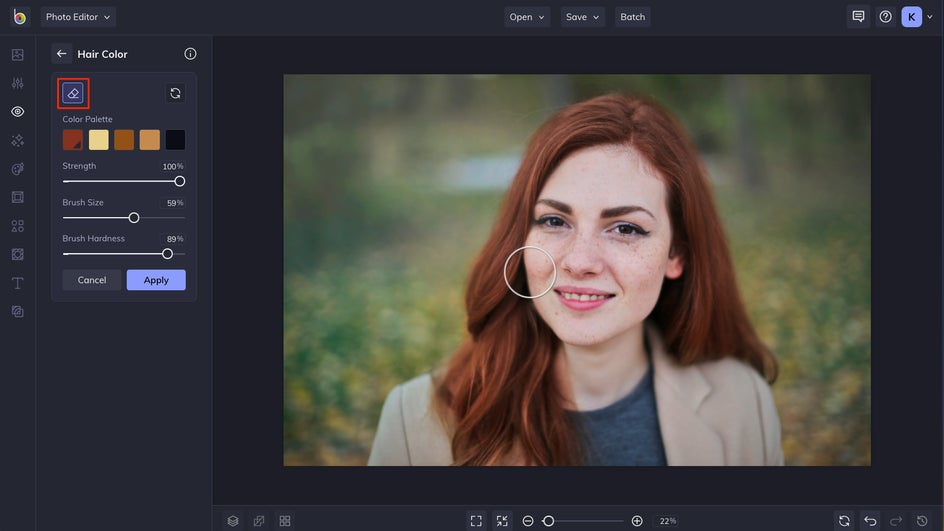Open the feedback chat icon
The width and height of the screenshot is (944, 531).
pyautogui.click(x=859, y=17)
